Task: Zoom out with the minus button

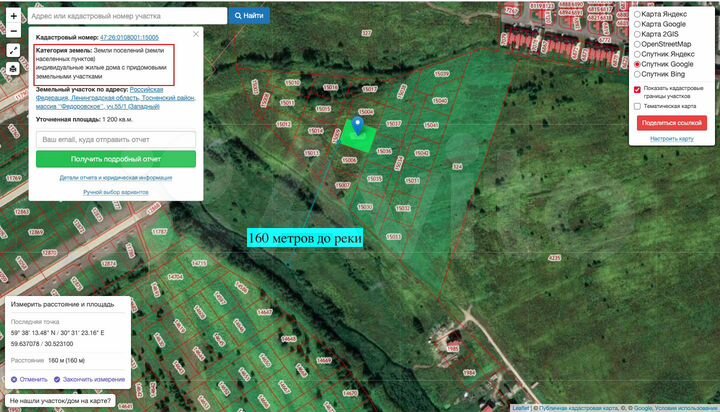Action: pyautogui.click(x=13, y=31)
